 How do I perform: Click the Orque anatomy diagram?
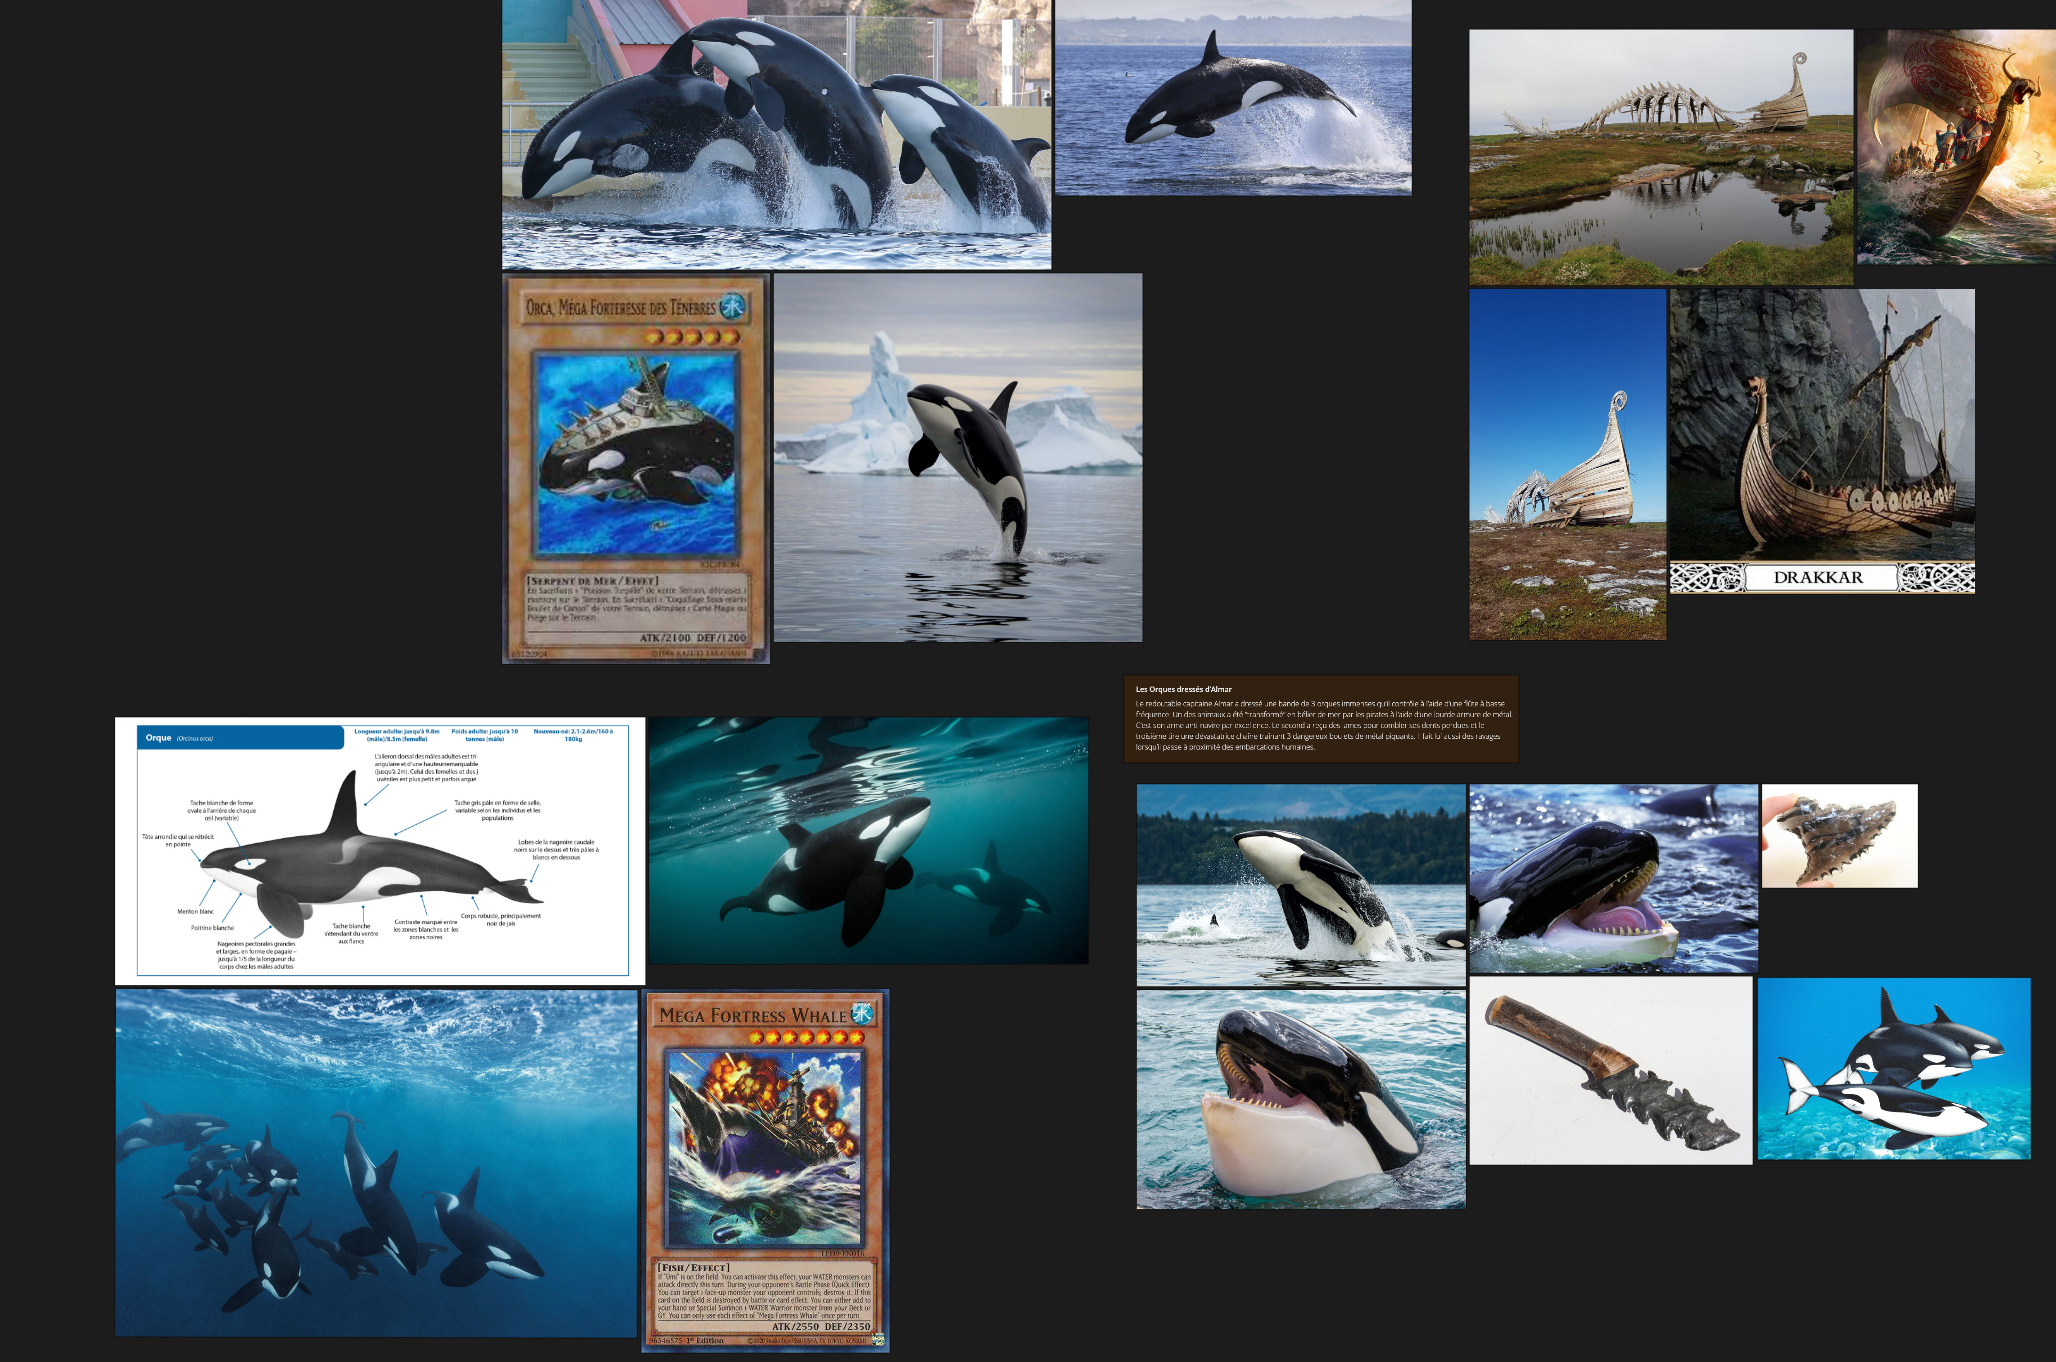point(380,850)
